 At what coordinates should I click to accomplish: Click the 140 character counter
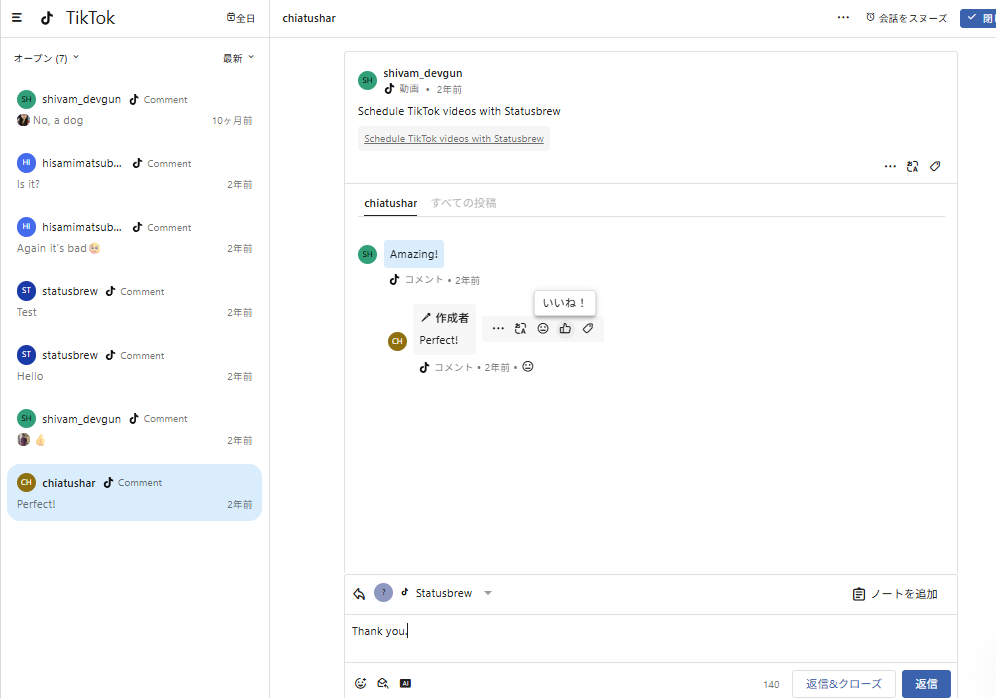coord(771,684)
